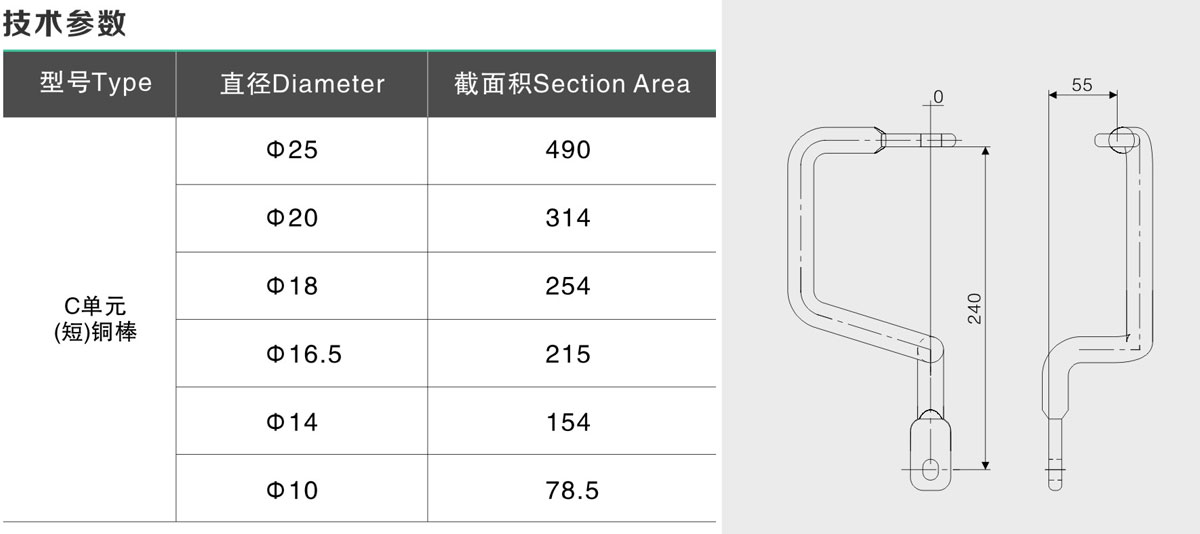The width and height of the screenshot is (1200, 534).
Task: Click the 直径Diameter column header
Action: (302, 84)
